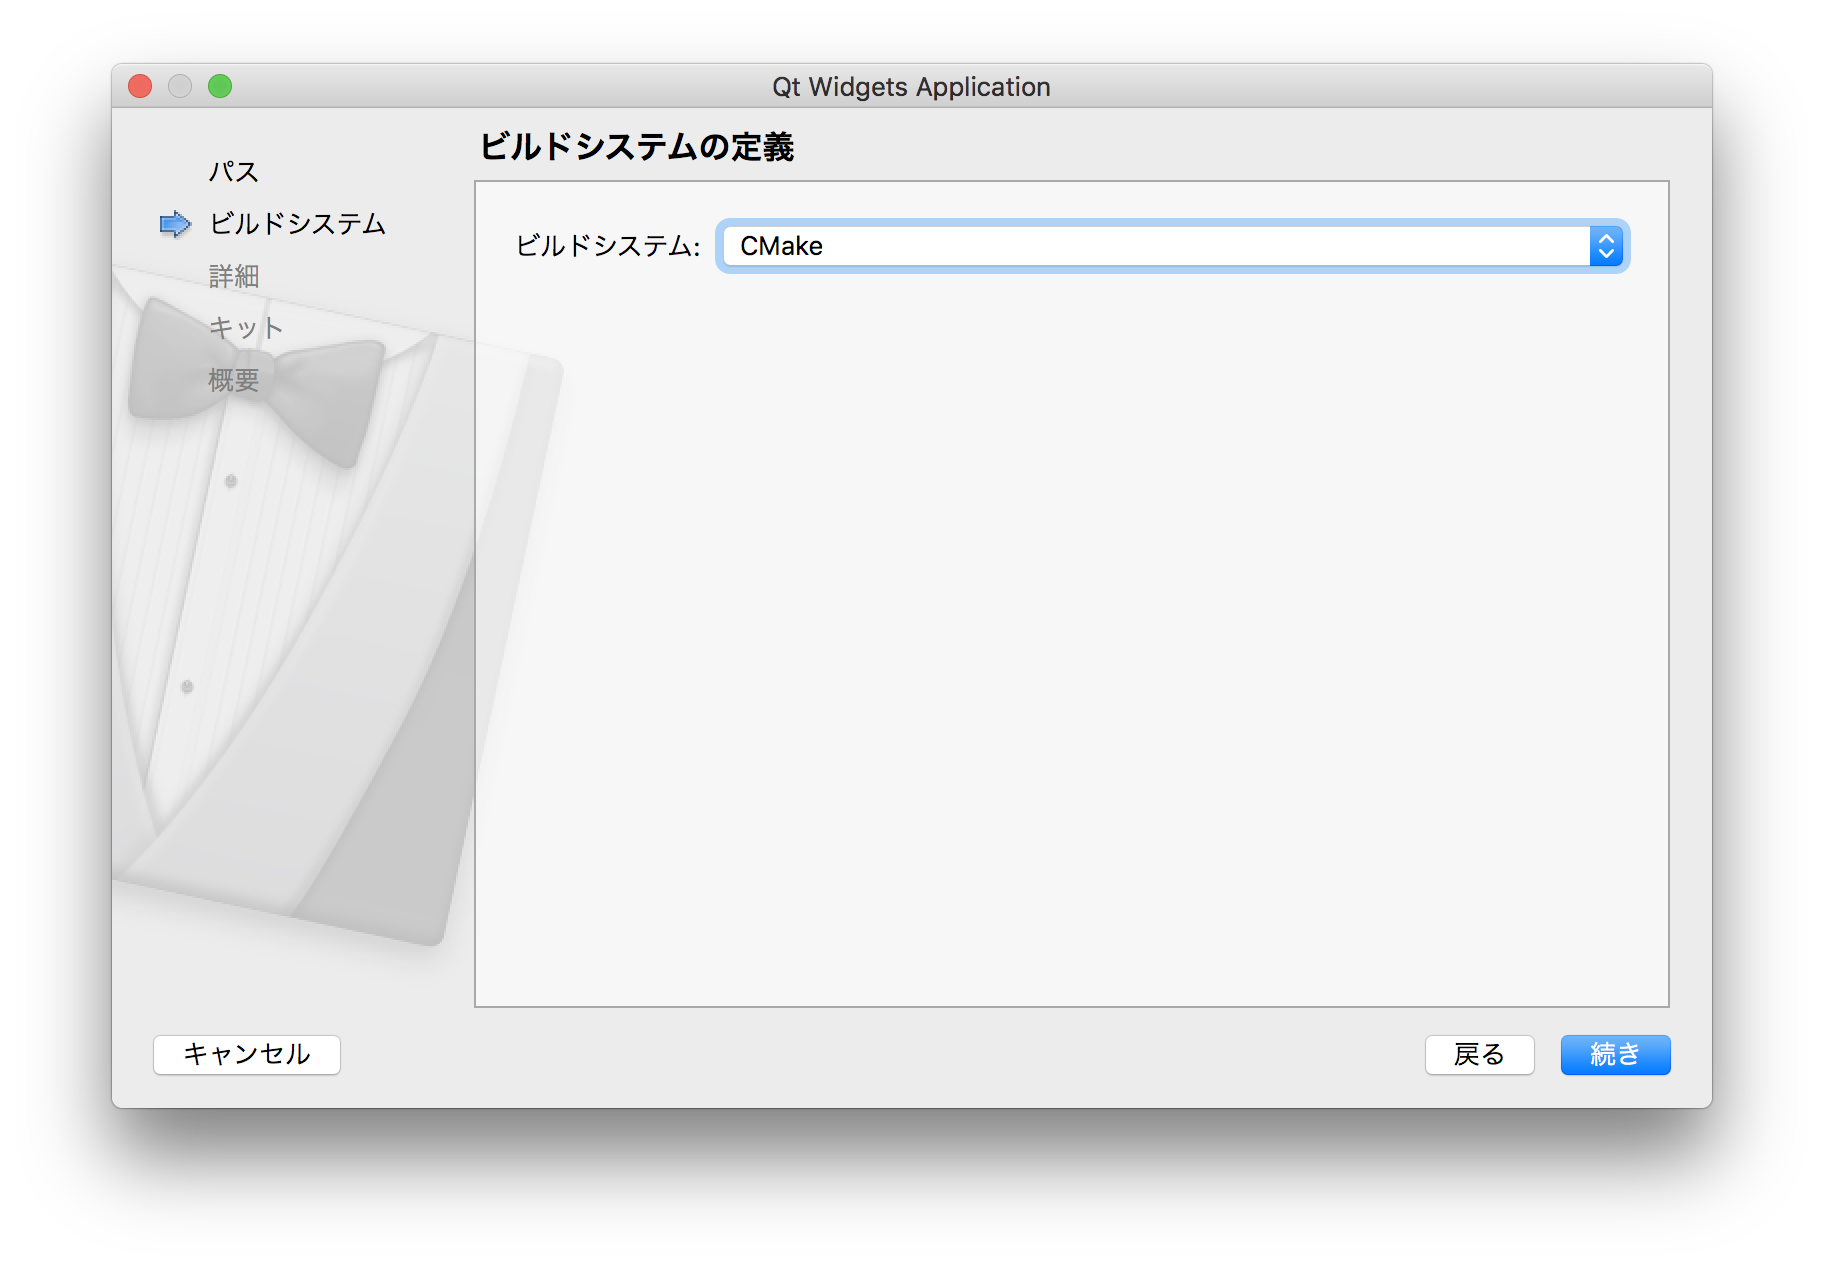Click the 詳細 step label
The height and width of the screenshot is (1268, 1824).
pos(234,276)
